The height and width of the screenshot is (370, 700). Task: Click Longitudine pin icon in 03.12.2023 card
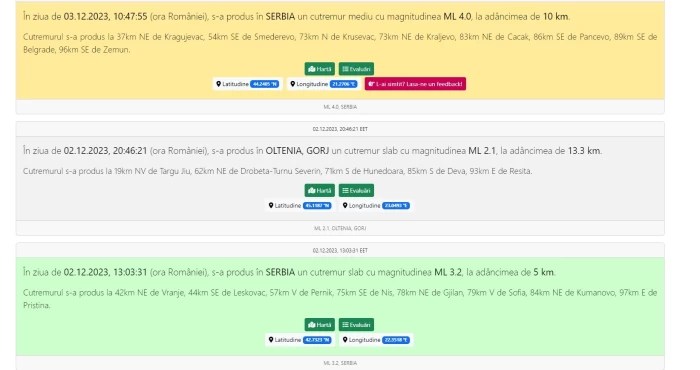(293, 84)
